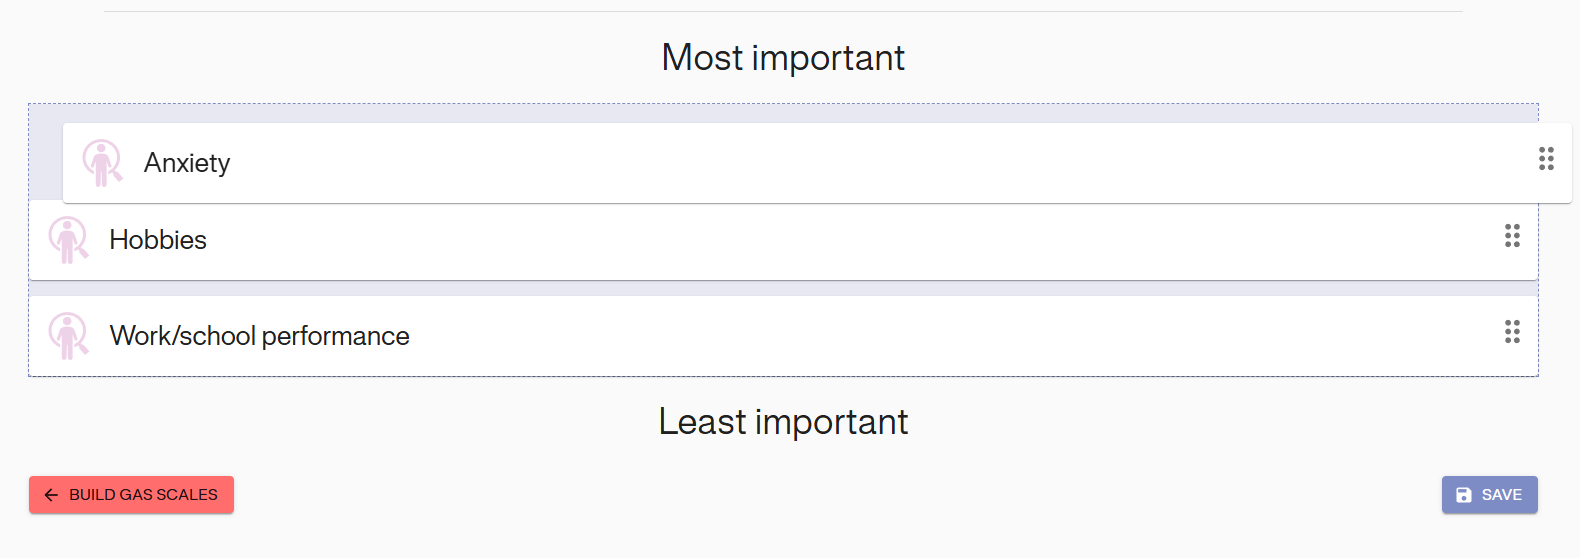Click the Work/school performance person icon

pos(68,336)
